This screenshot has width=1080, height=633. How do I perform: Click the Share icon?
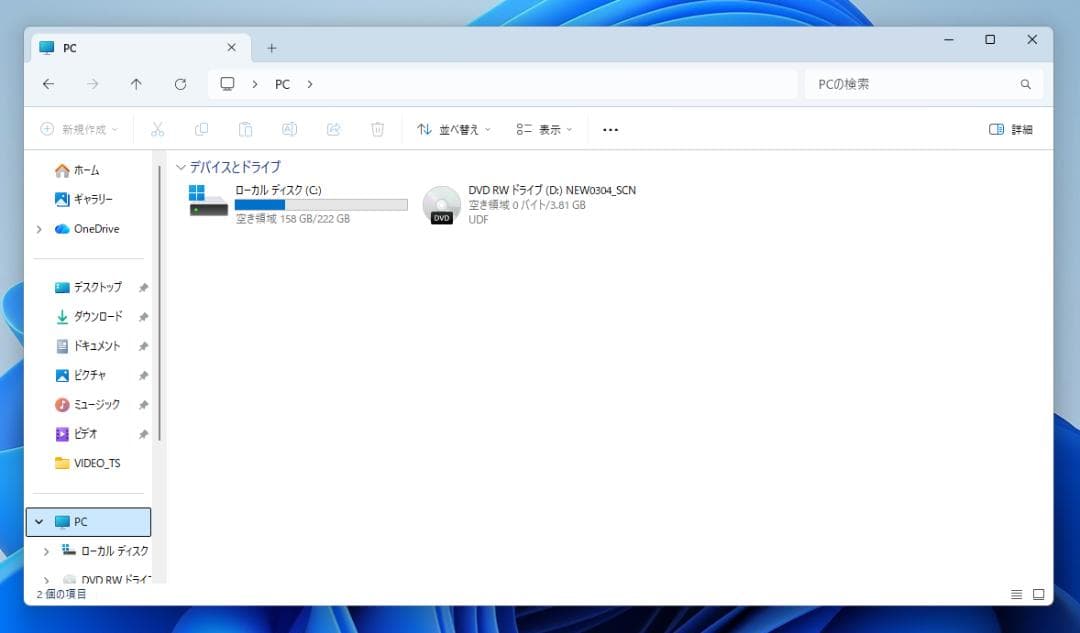333,129
